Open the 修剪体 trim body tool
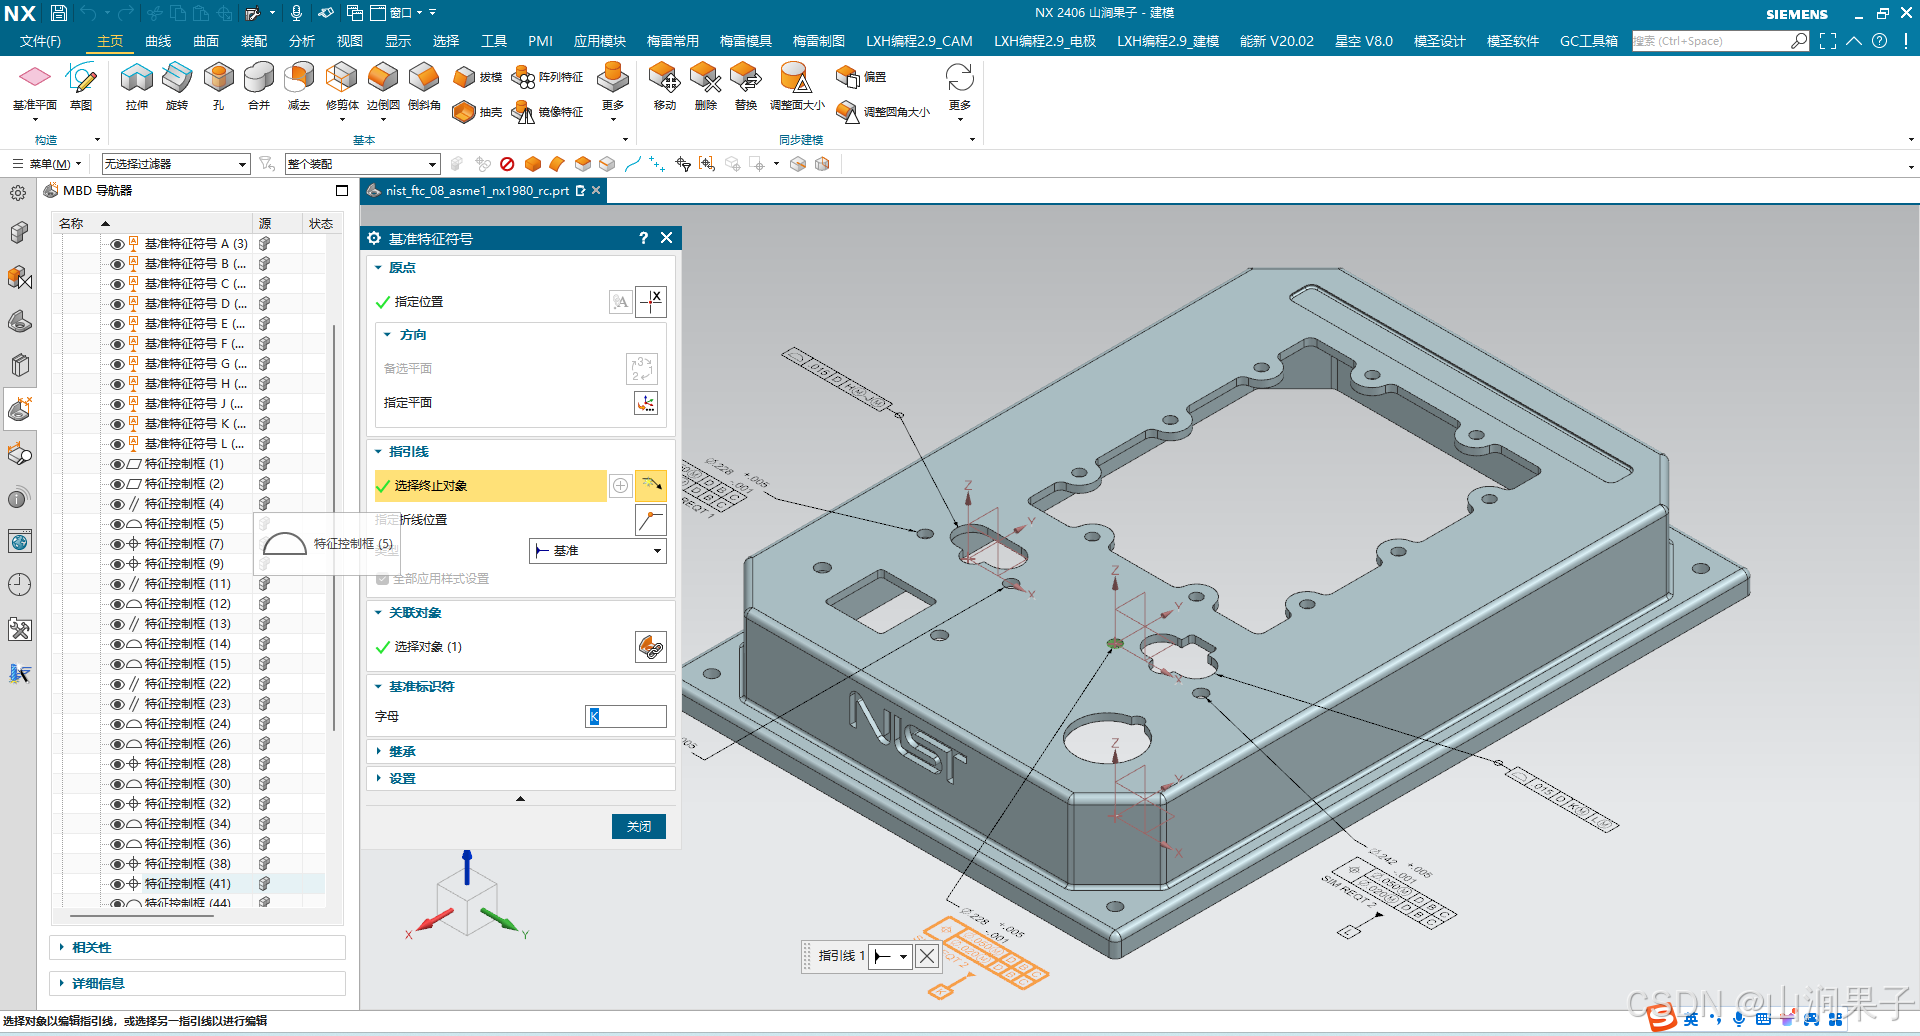This screenshot has height=1036, width=1920. 342,86
